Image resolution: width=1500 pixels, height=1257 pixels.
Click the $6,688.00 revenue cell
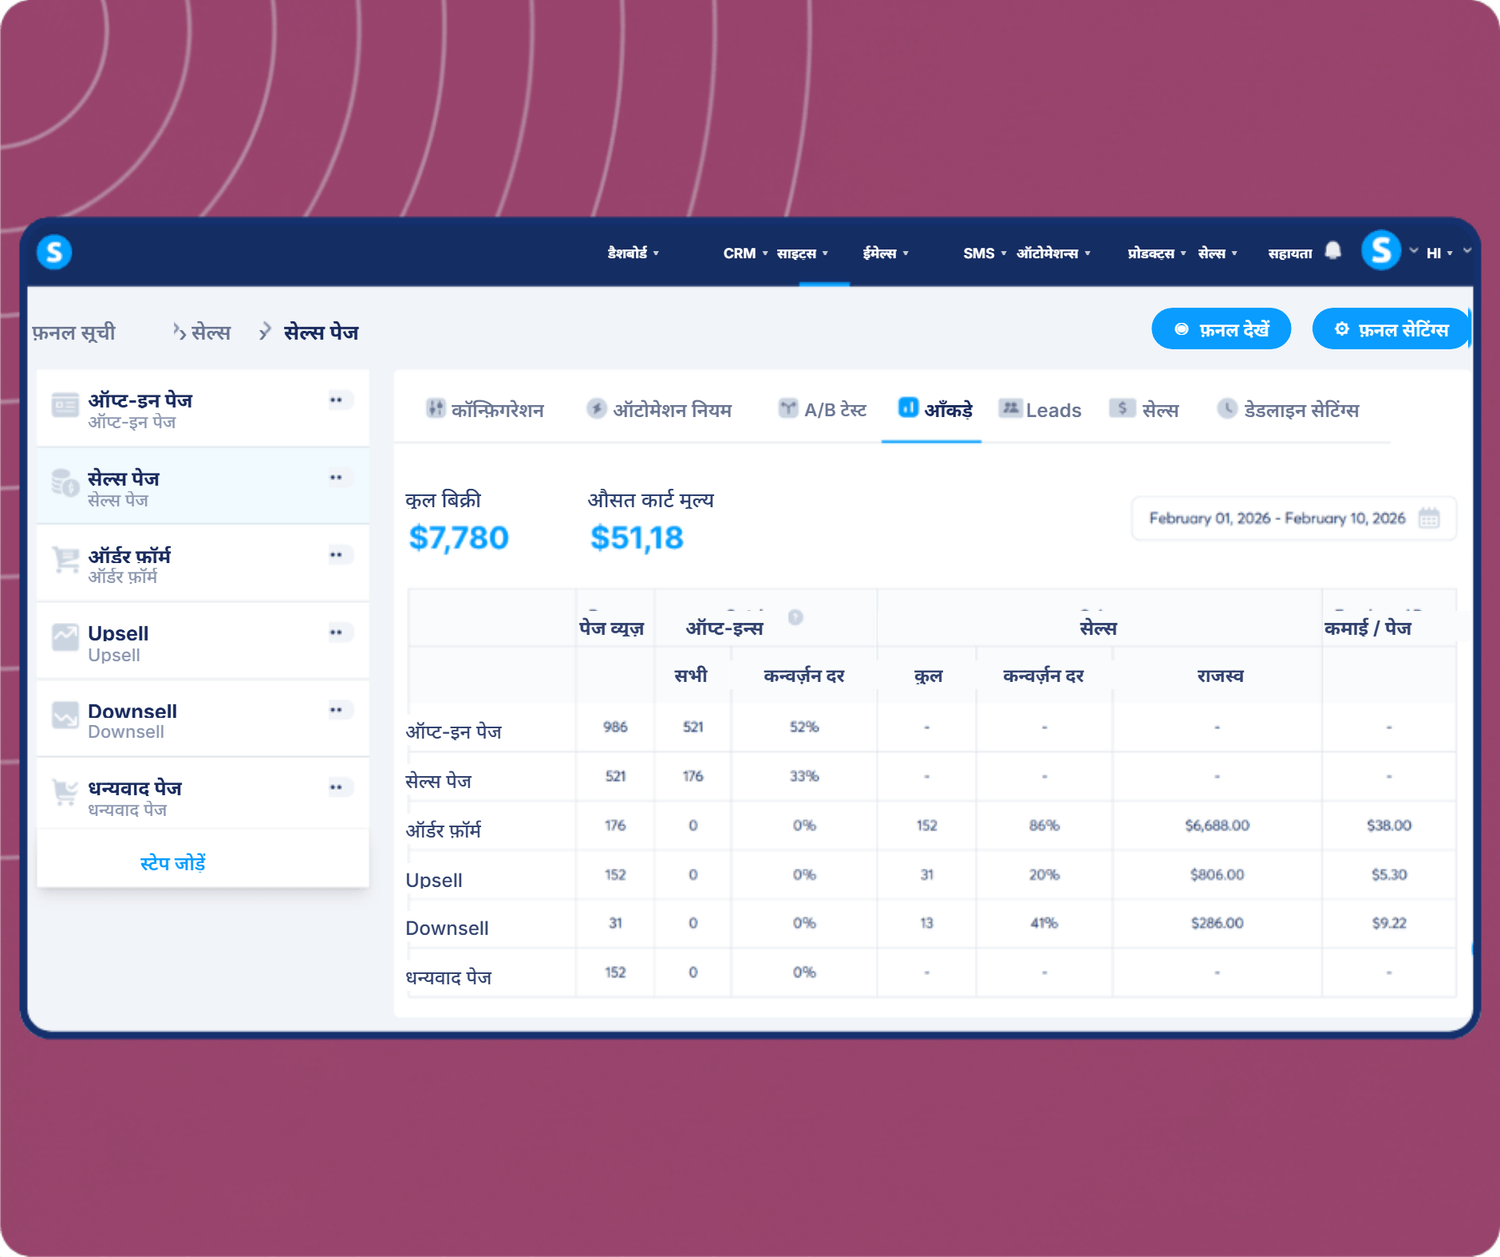(1217, 825)
